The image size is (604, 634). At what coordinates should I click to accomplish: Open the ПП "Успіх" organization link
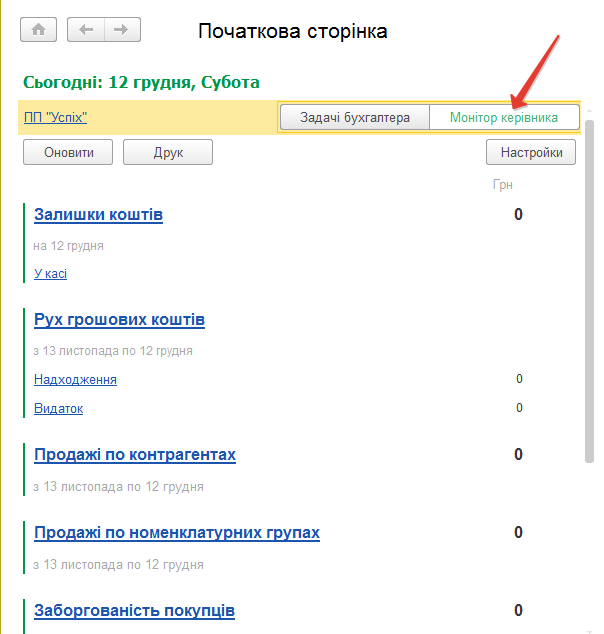[x=55, y=117]
